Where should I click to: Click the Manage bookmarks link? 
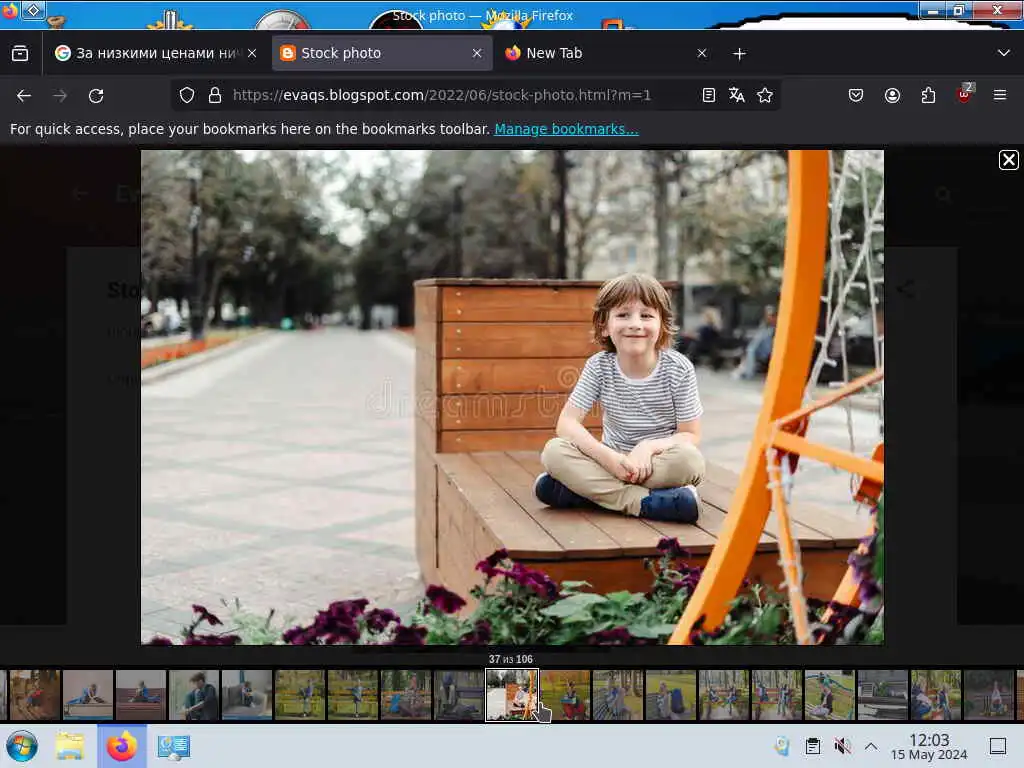[566, 129]
